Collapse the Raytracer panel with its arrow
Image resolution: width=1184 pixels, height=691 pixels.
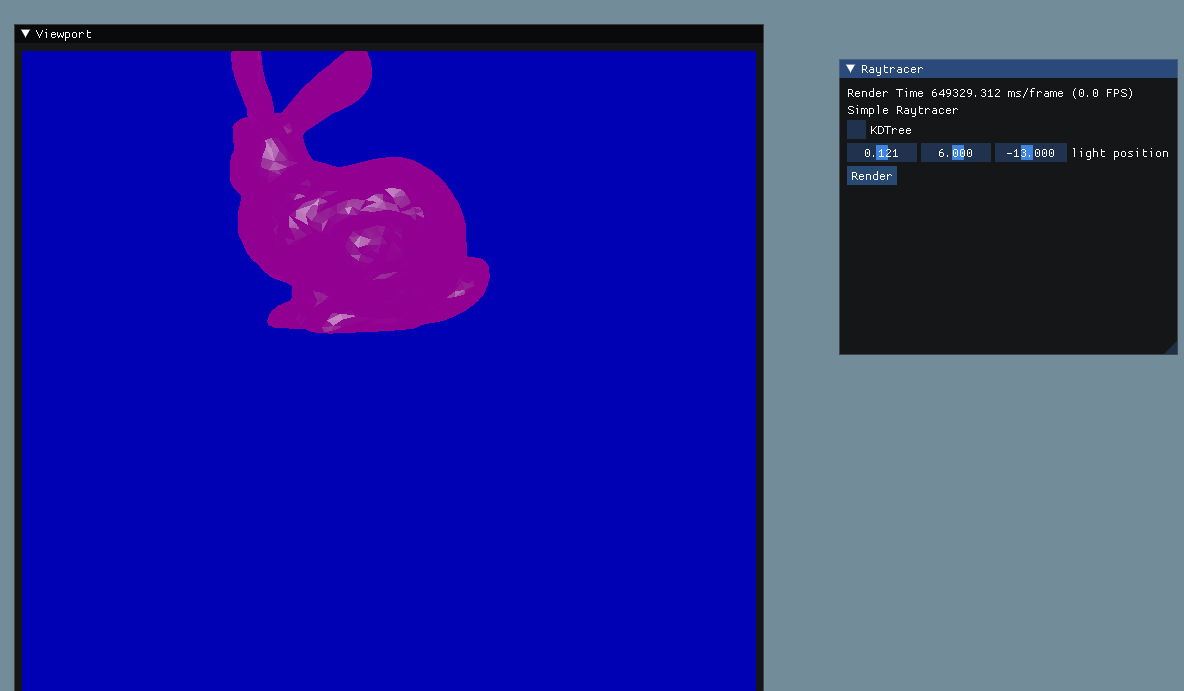pyautogui.click(x=850, y=69)
